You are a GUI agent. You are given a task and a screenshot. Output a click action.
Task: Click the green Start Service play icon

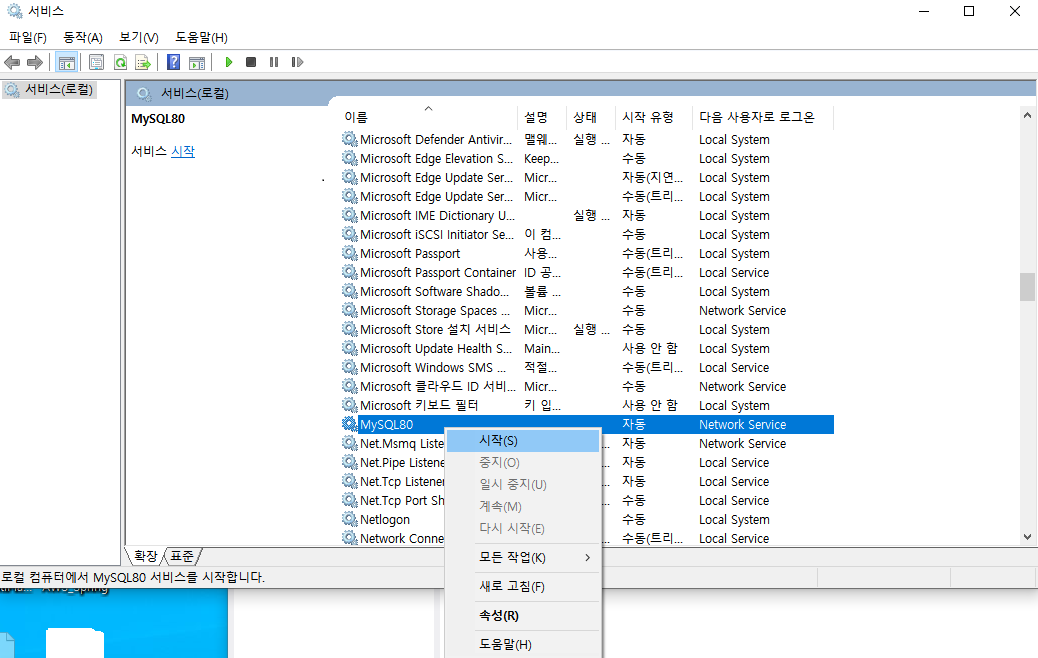coord(228,62)
